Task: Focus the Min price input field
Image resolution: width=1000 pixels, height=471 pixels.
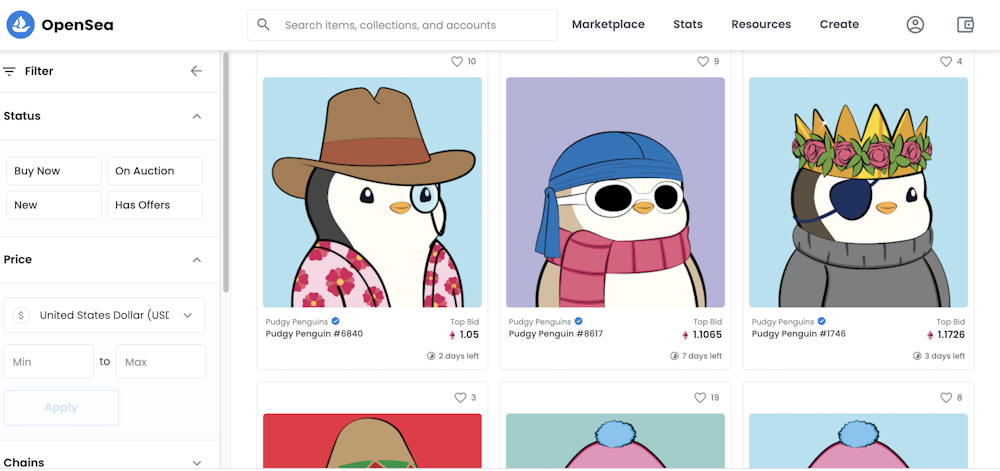Action: (x=49, y=362)
